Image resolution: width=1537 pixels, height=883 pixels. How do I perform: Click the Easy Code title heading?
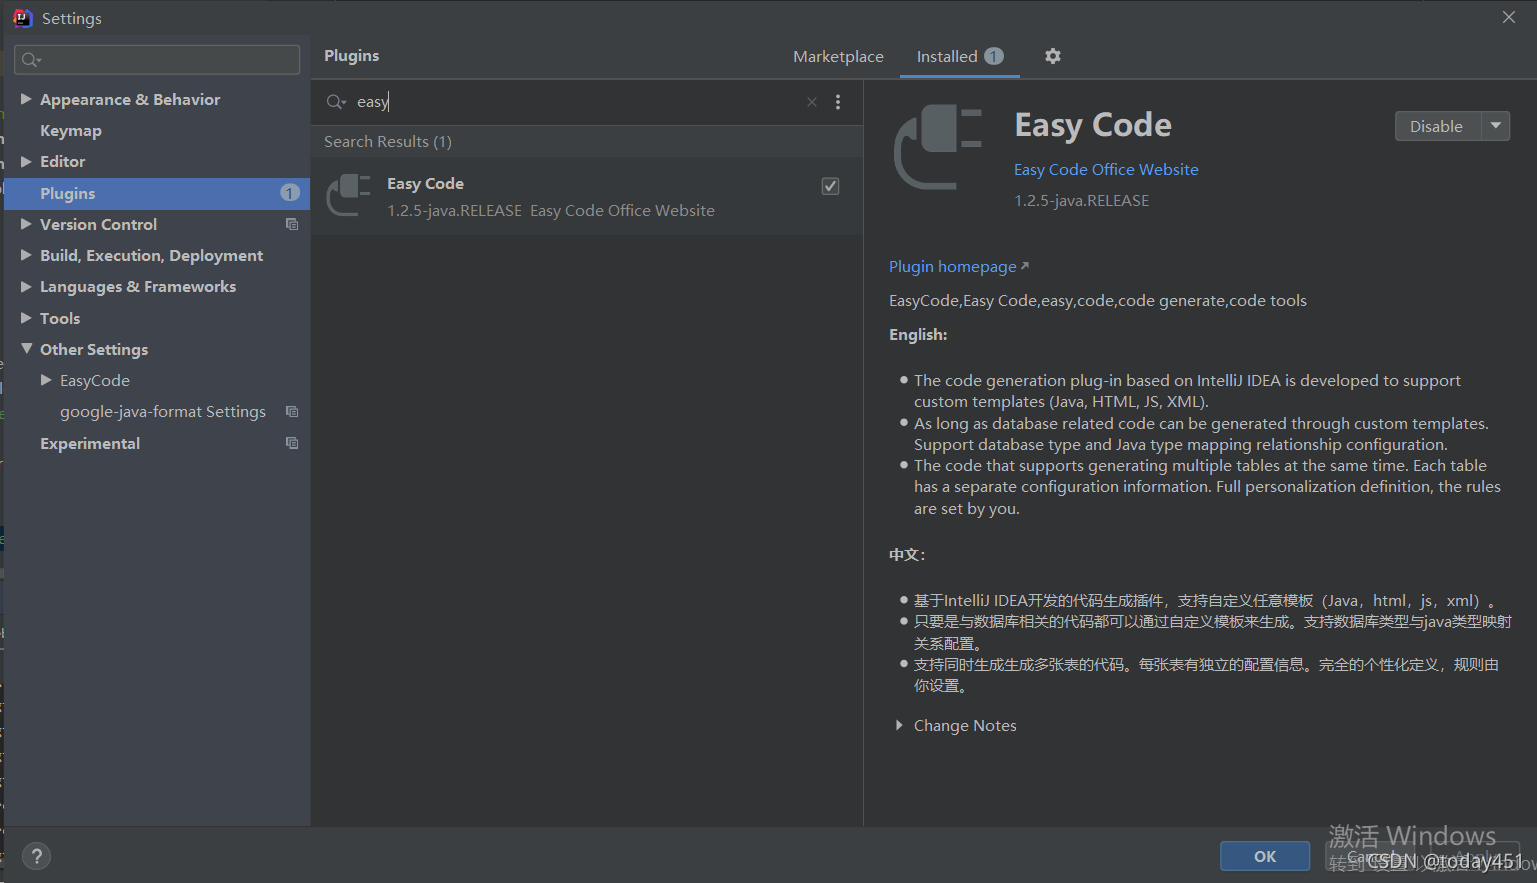pos(1093,125)
